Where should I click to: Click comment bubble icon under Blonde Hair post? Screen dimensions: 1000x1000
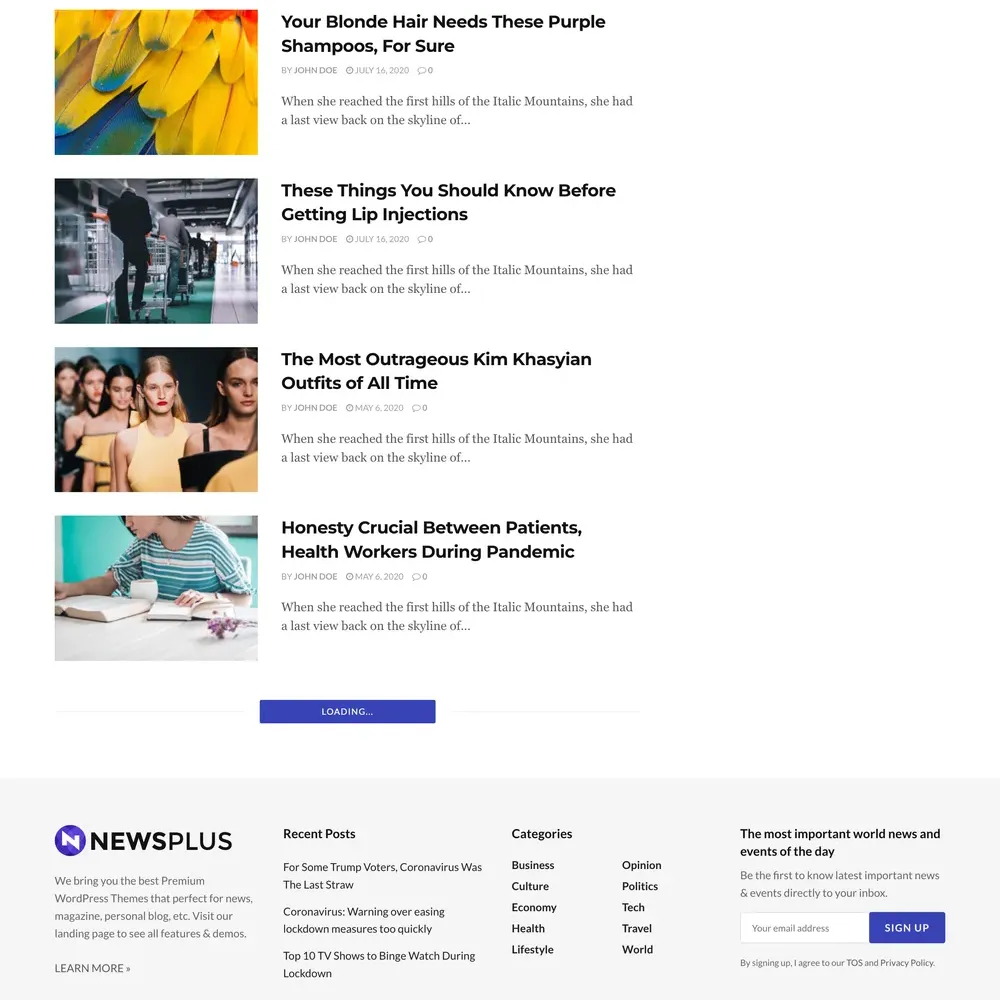coord(422,71)
